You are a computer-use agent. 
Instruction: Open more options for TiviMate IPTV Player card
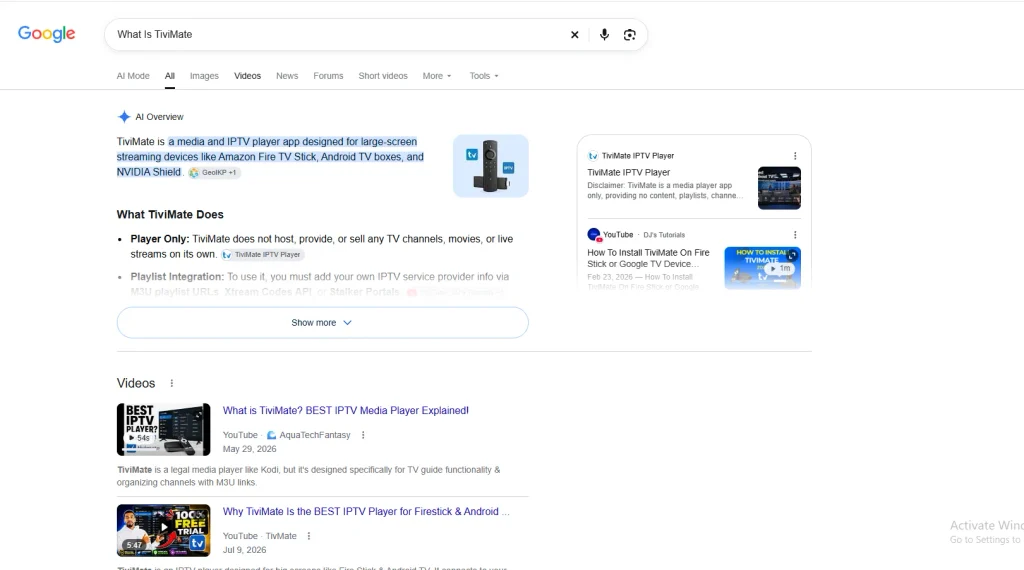795,156
